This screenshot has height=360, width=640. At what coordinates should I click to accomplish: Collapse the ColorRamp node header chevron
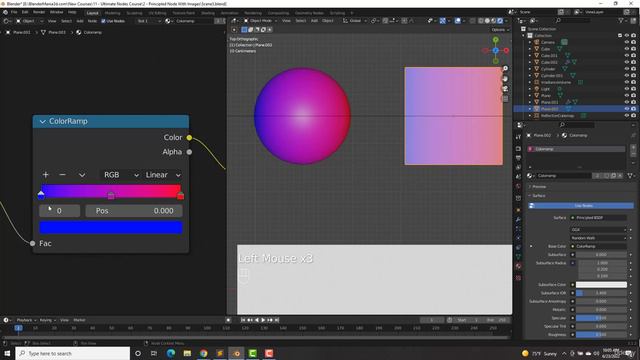(42, 121)
